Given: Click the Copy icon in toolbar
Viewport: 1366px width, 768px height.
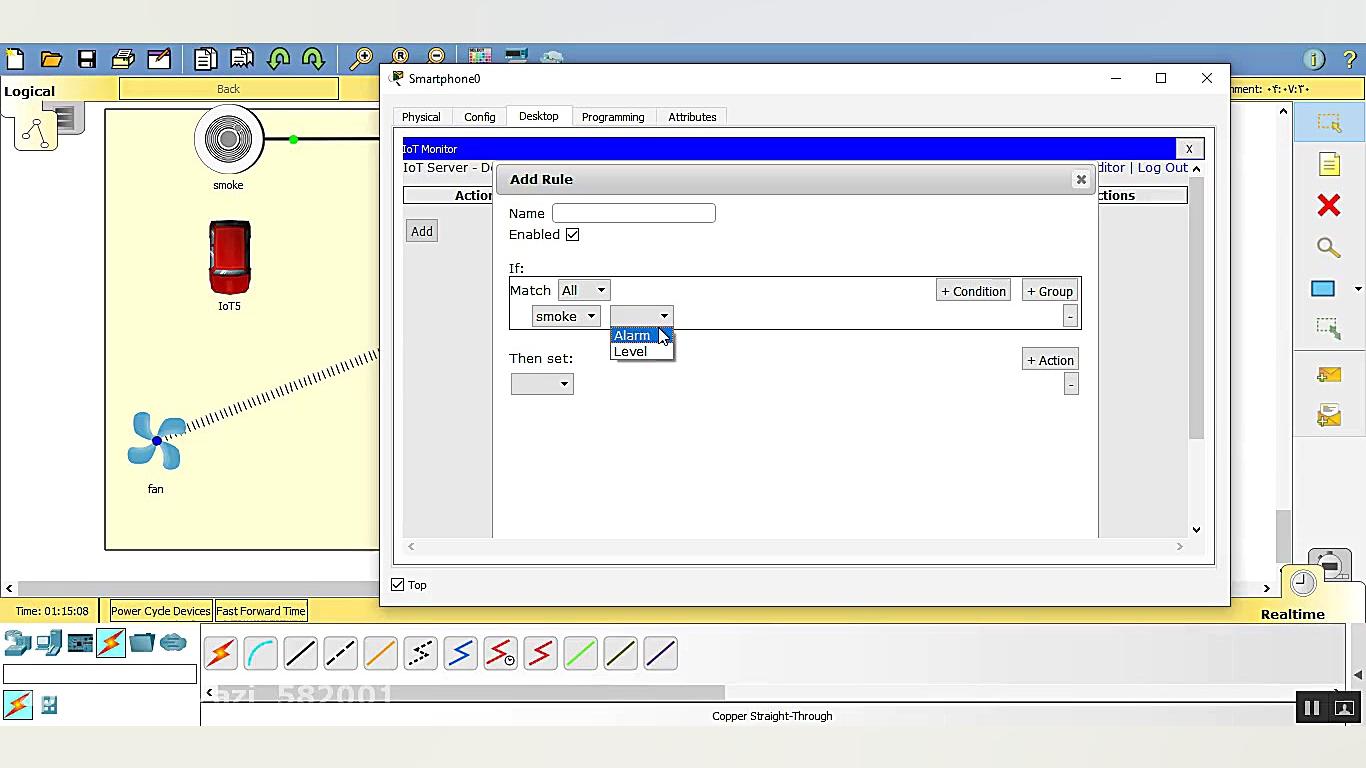Looking at the screenshot, I should pos(205,59).
